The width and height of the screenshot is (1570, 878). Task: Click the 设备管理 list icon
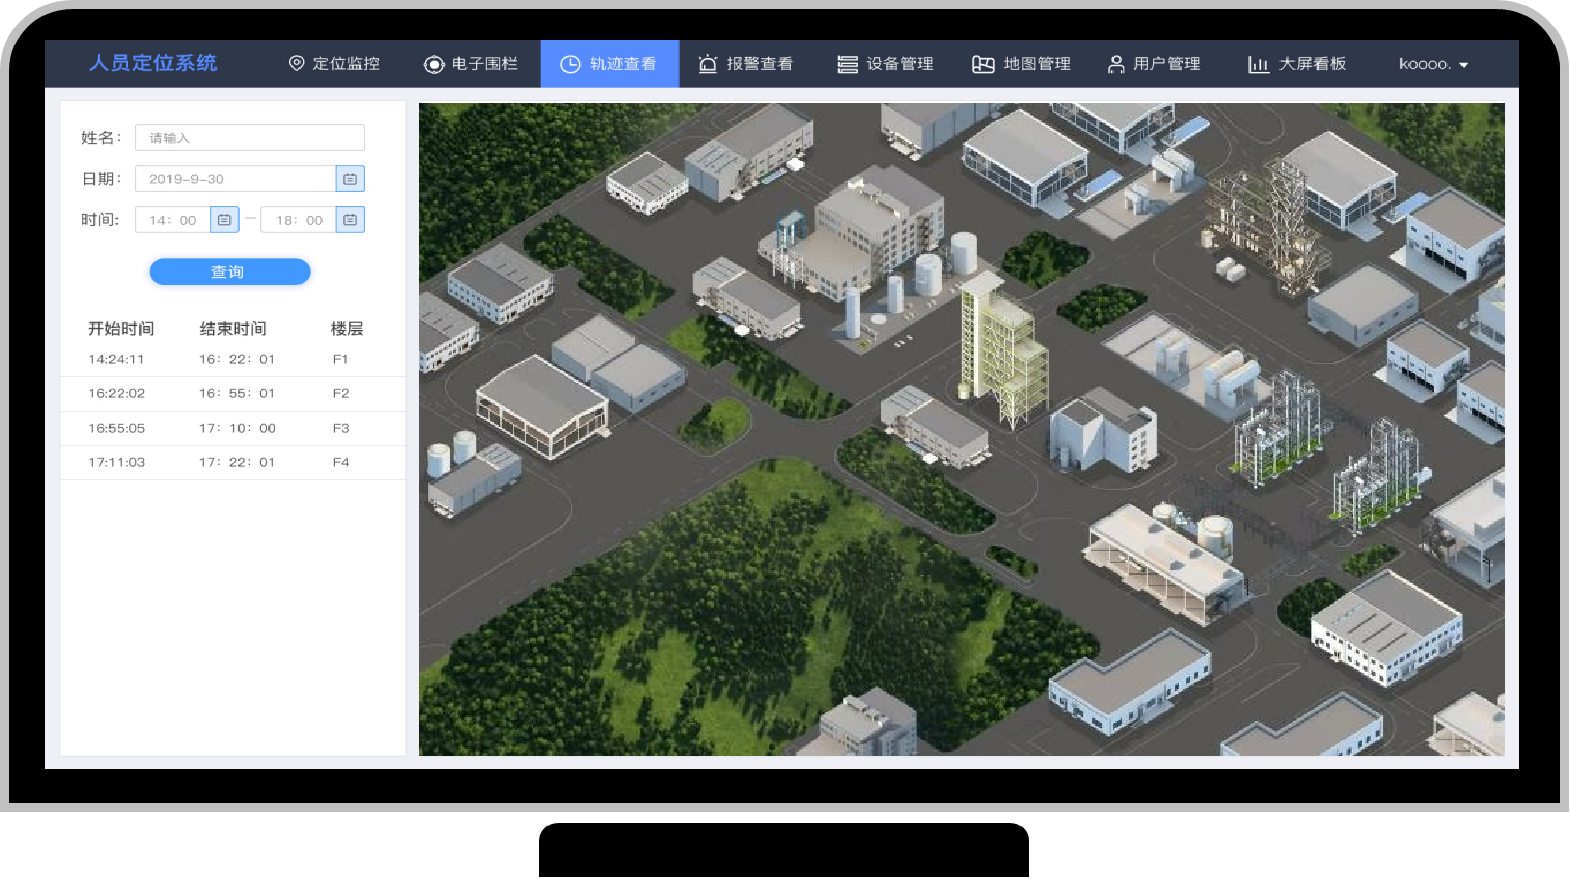click(847, 64)
